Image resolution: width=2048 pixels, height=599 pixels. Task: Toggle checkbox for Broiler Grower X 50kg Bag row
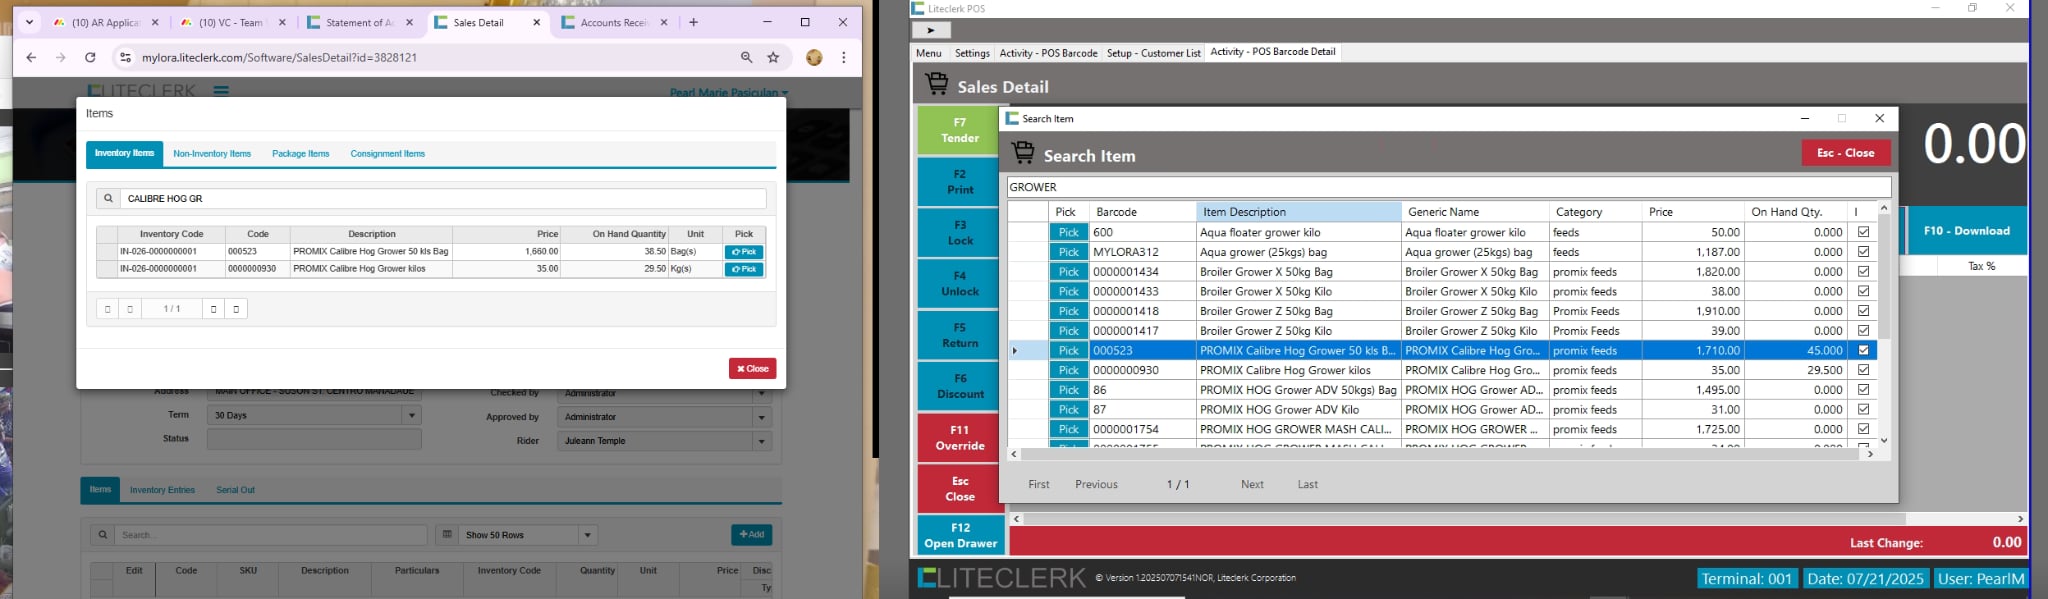[1863, 272]
